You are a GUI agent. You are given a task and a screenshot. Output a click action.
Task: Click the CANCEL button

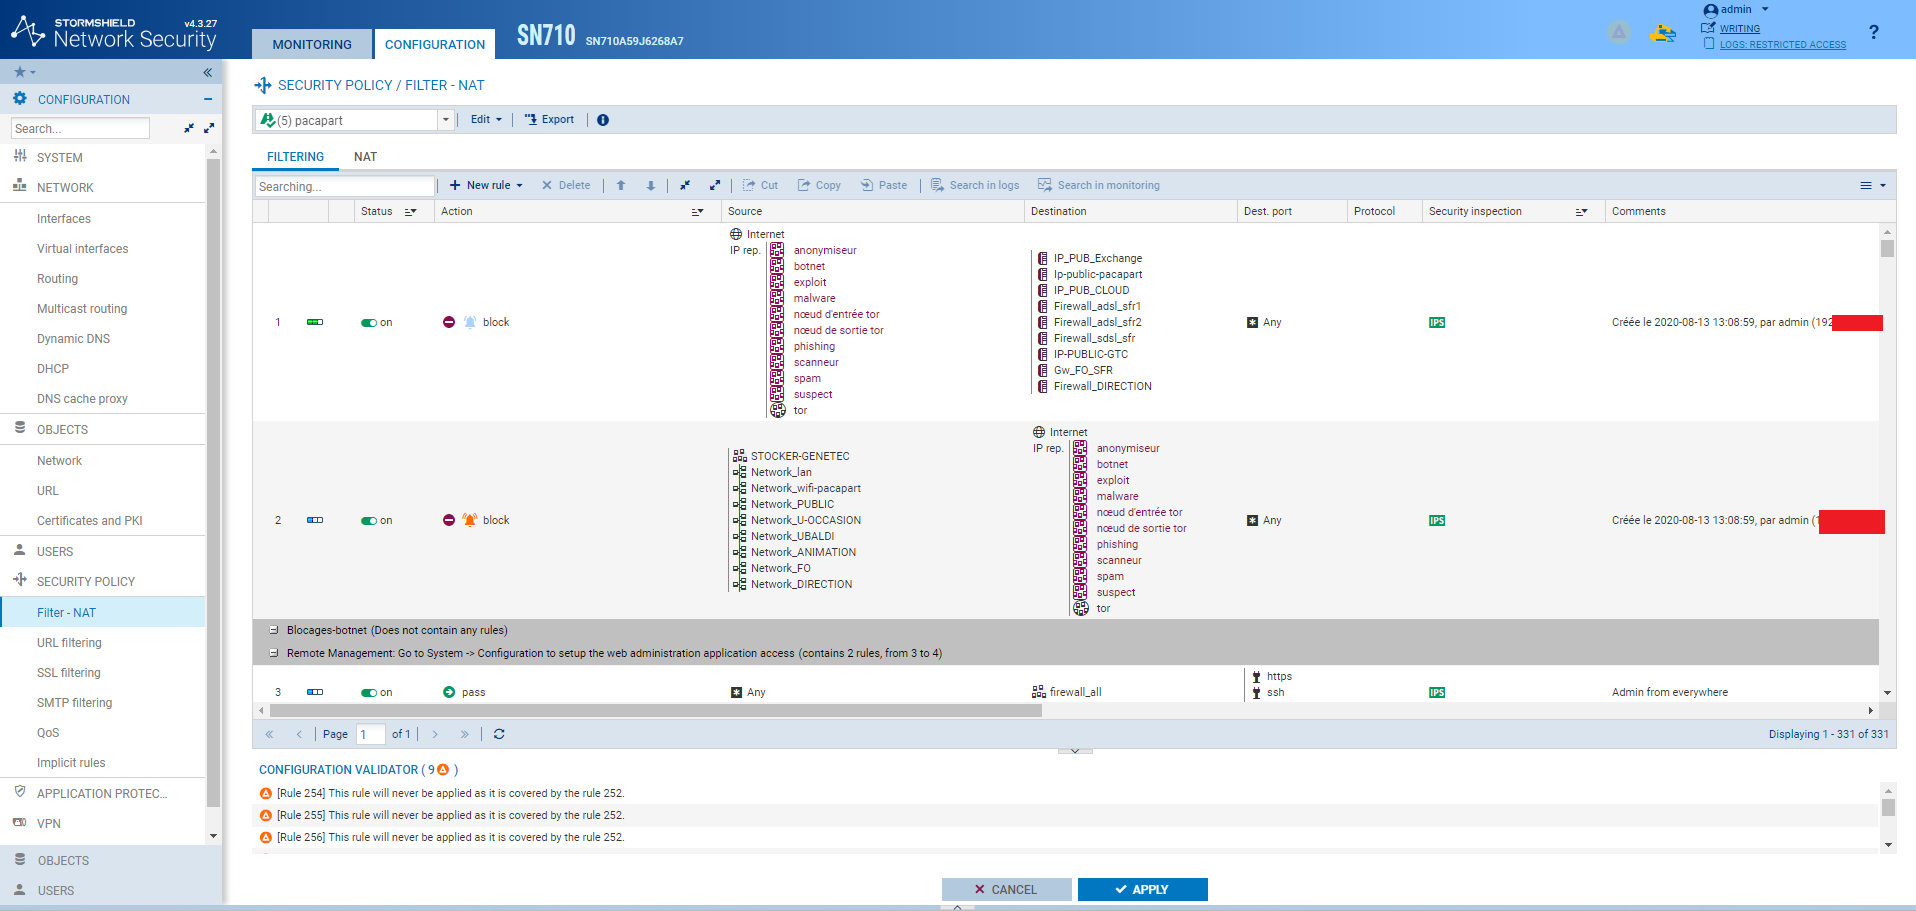1006,889
